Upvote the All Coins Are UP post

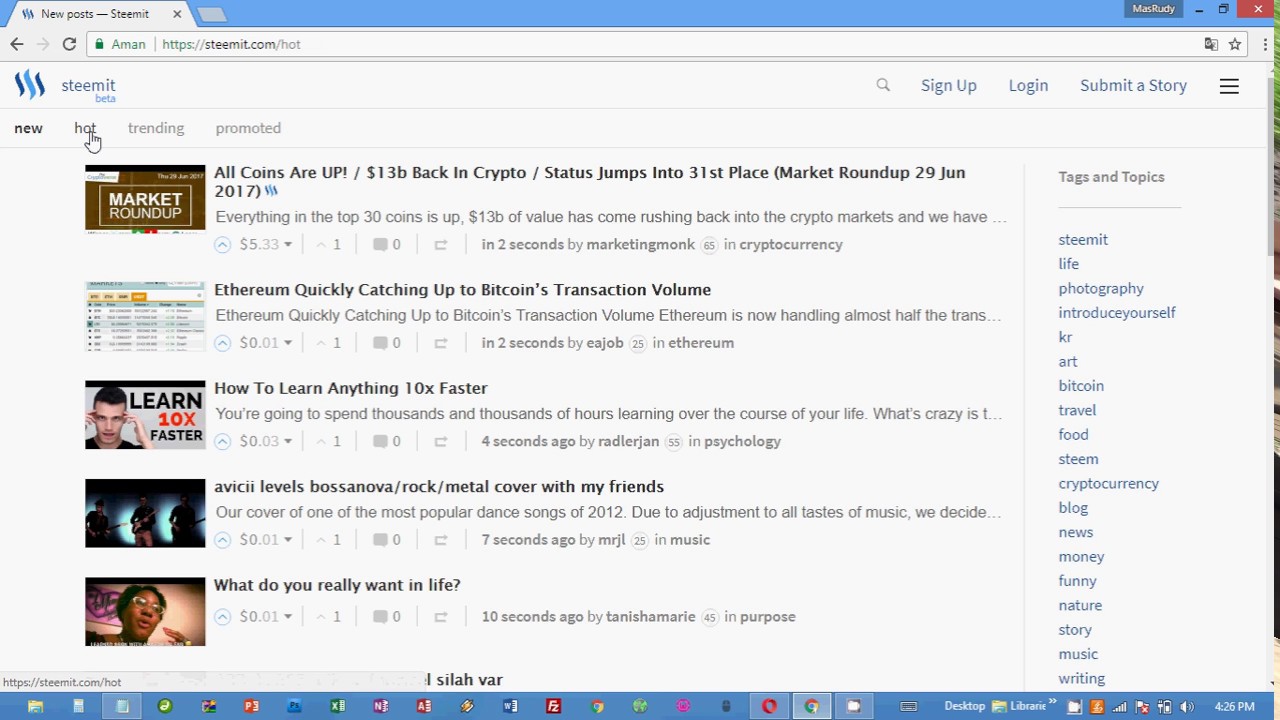(222, 244)
